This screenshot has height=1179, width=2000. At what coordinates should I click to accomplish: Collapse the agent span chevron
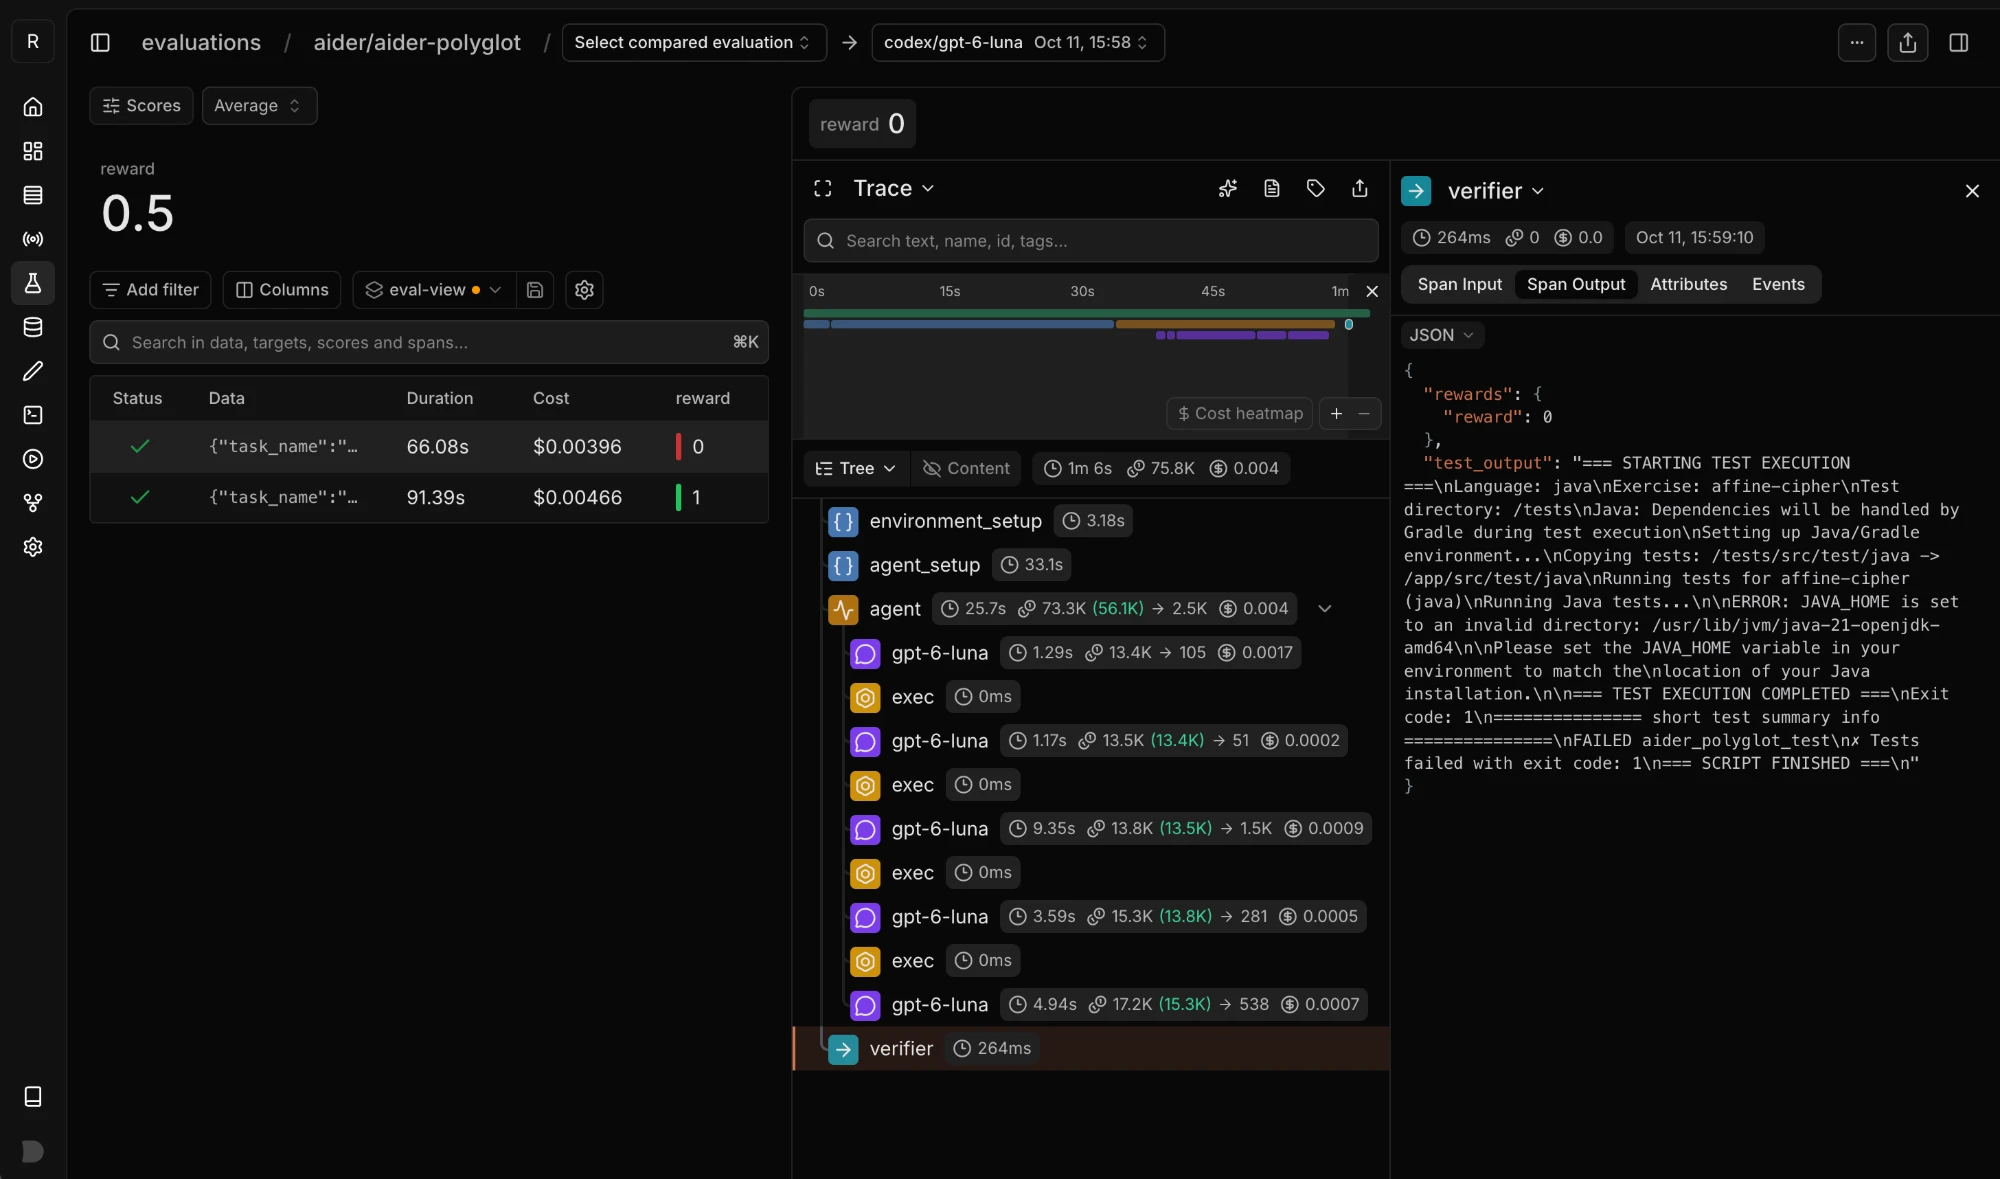[x=1325, y=609]
